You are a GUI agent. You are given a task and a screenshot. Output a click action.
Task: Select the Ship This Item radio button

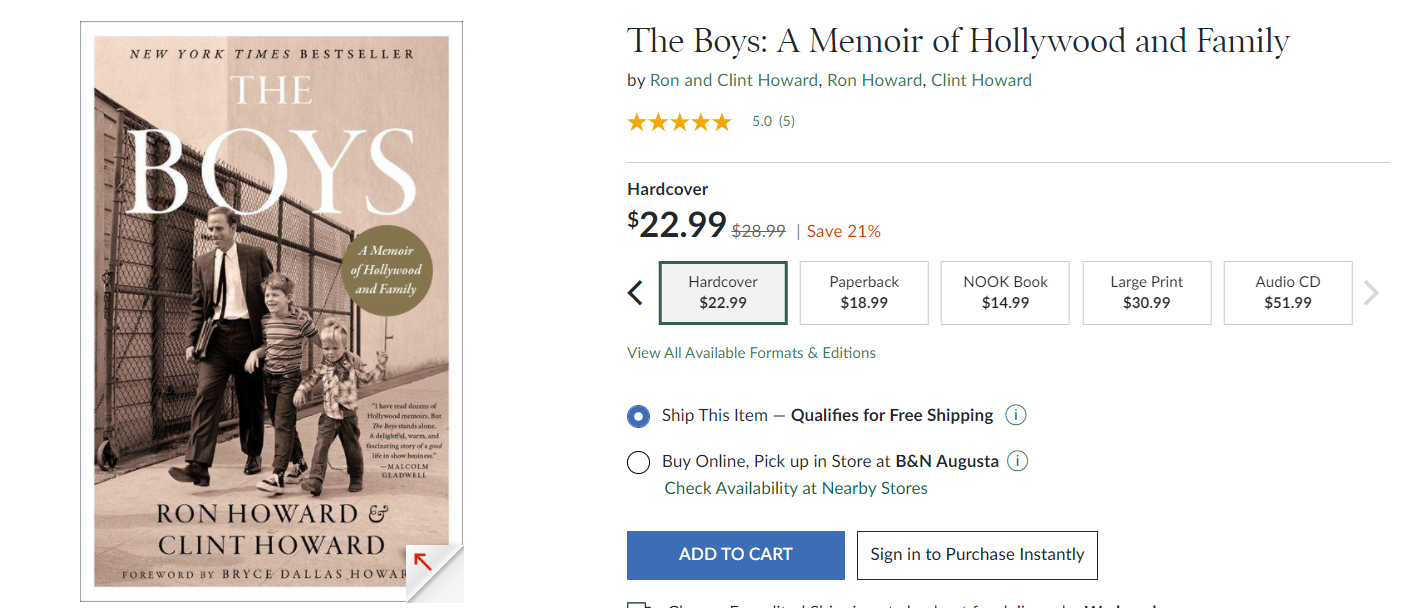coord(638,416)
